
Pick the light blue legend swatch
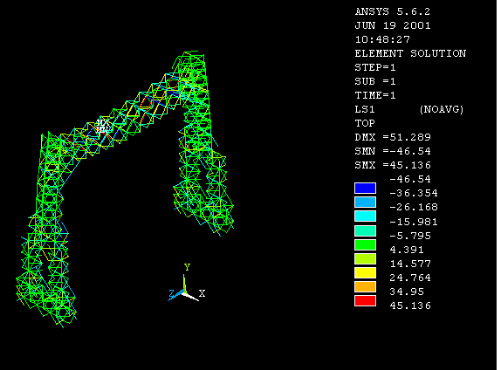click(365, 202)
